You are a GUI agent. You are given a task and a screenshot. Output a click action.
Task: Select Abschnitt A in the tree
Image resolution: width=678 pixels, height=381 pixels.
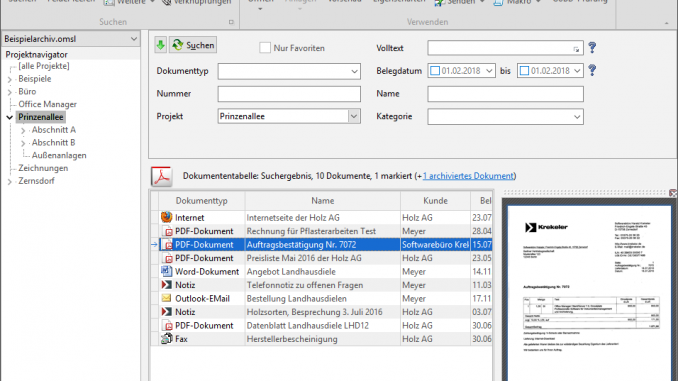click(x=54, y=130)
